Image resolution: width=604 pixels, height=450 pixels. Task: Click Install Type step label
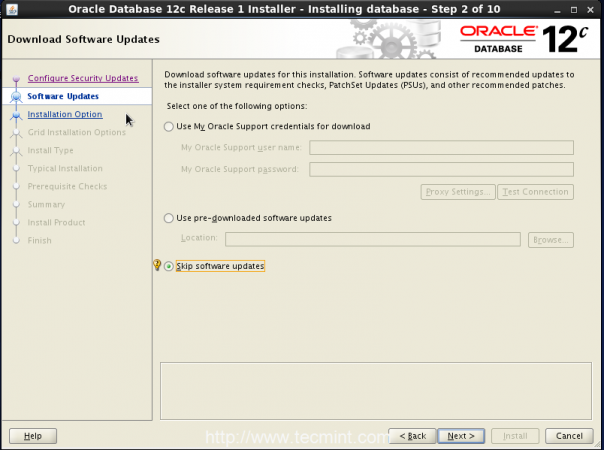pos(50,151)
